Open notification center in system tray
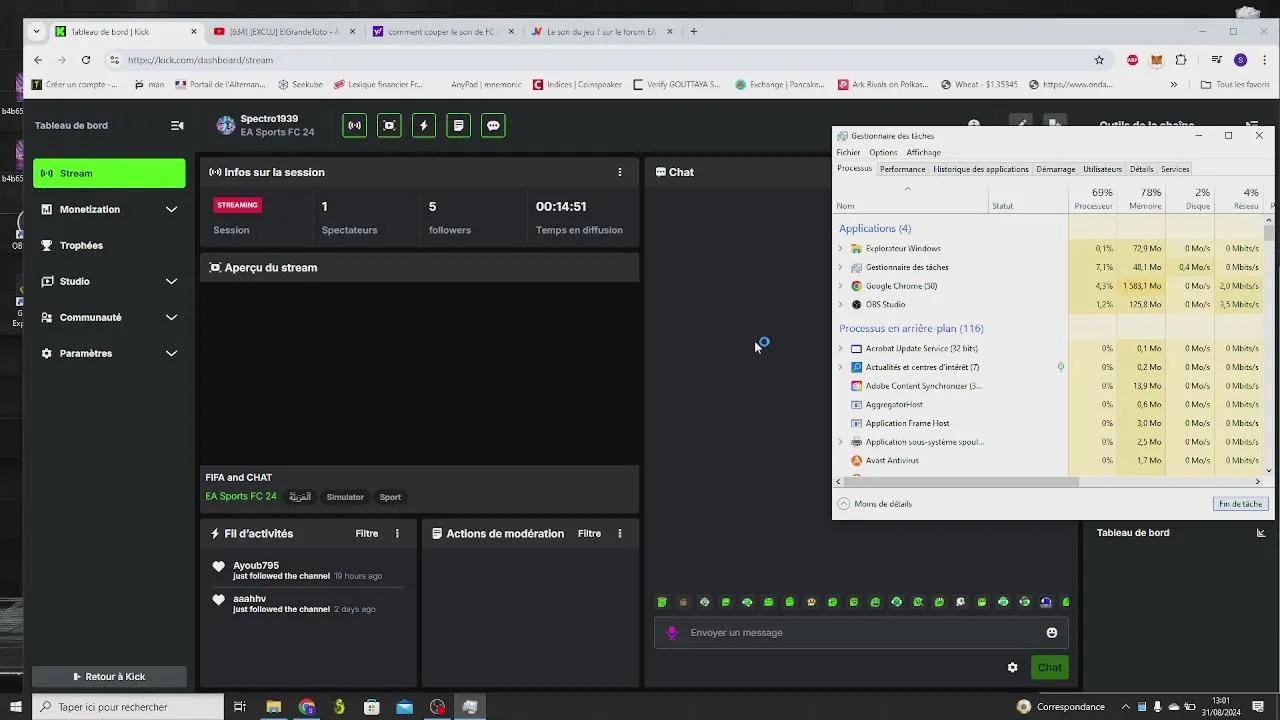The height and width of the screenshot is (720, 1280). pyautogui.click(x=1260, y=707)
